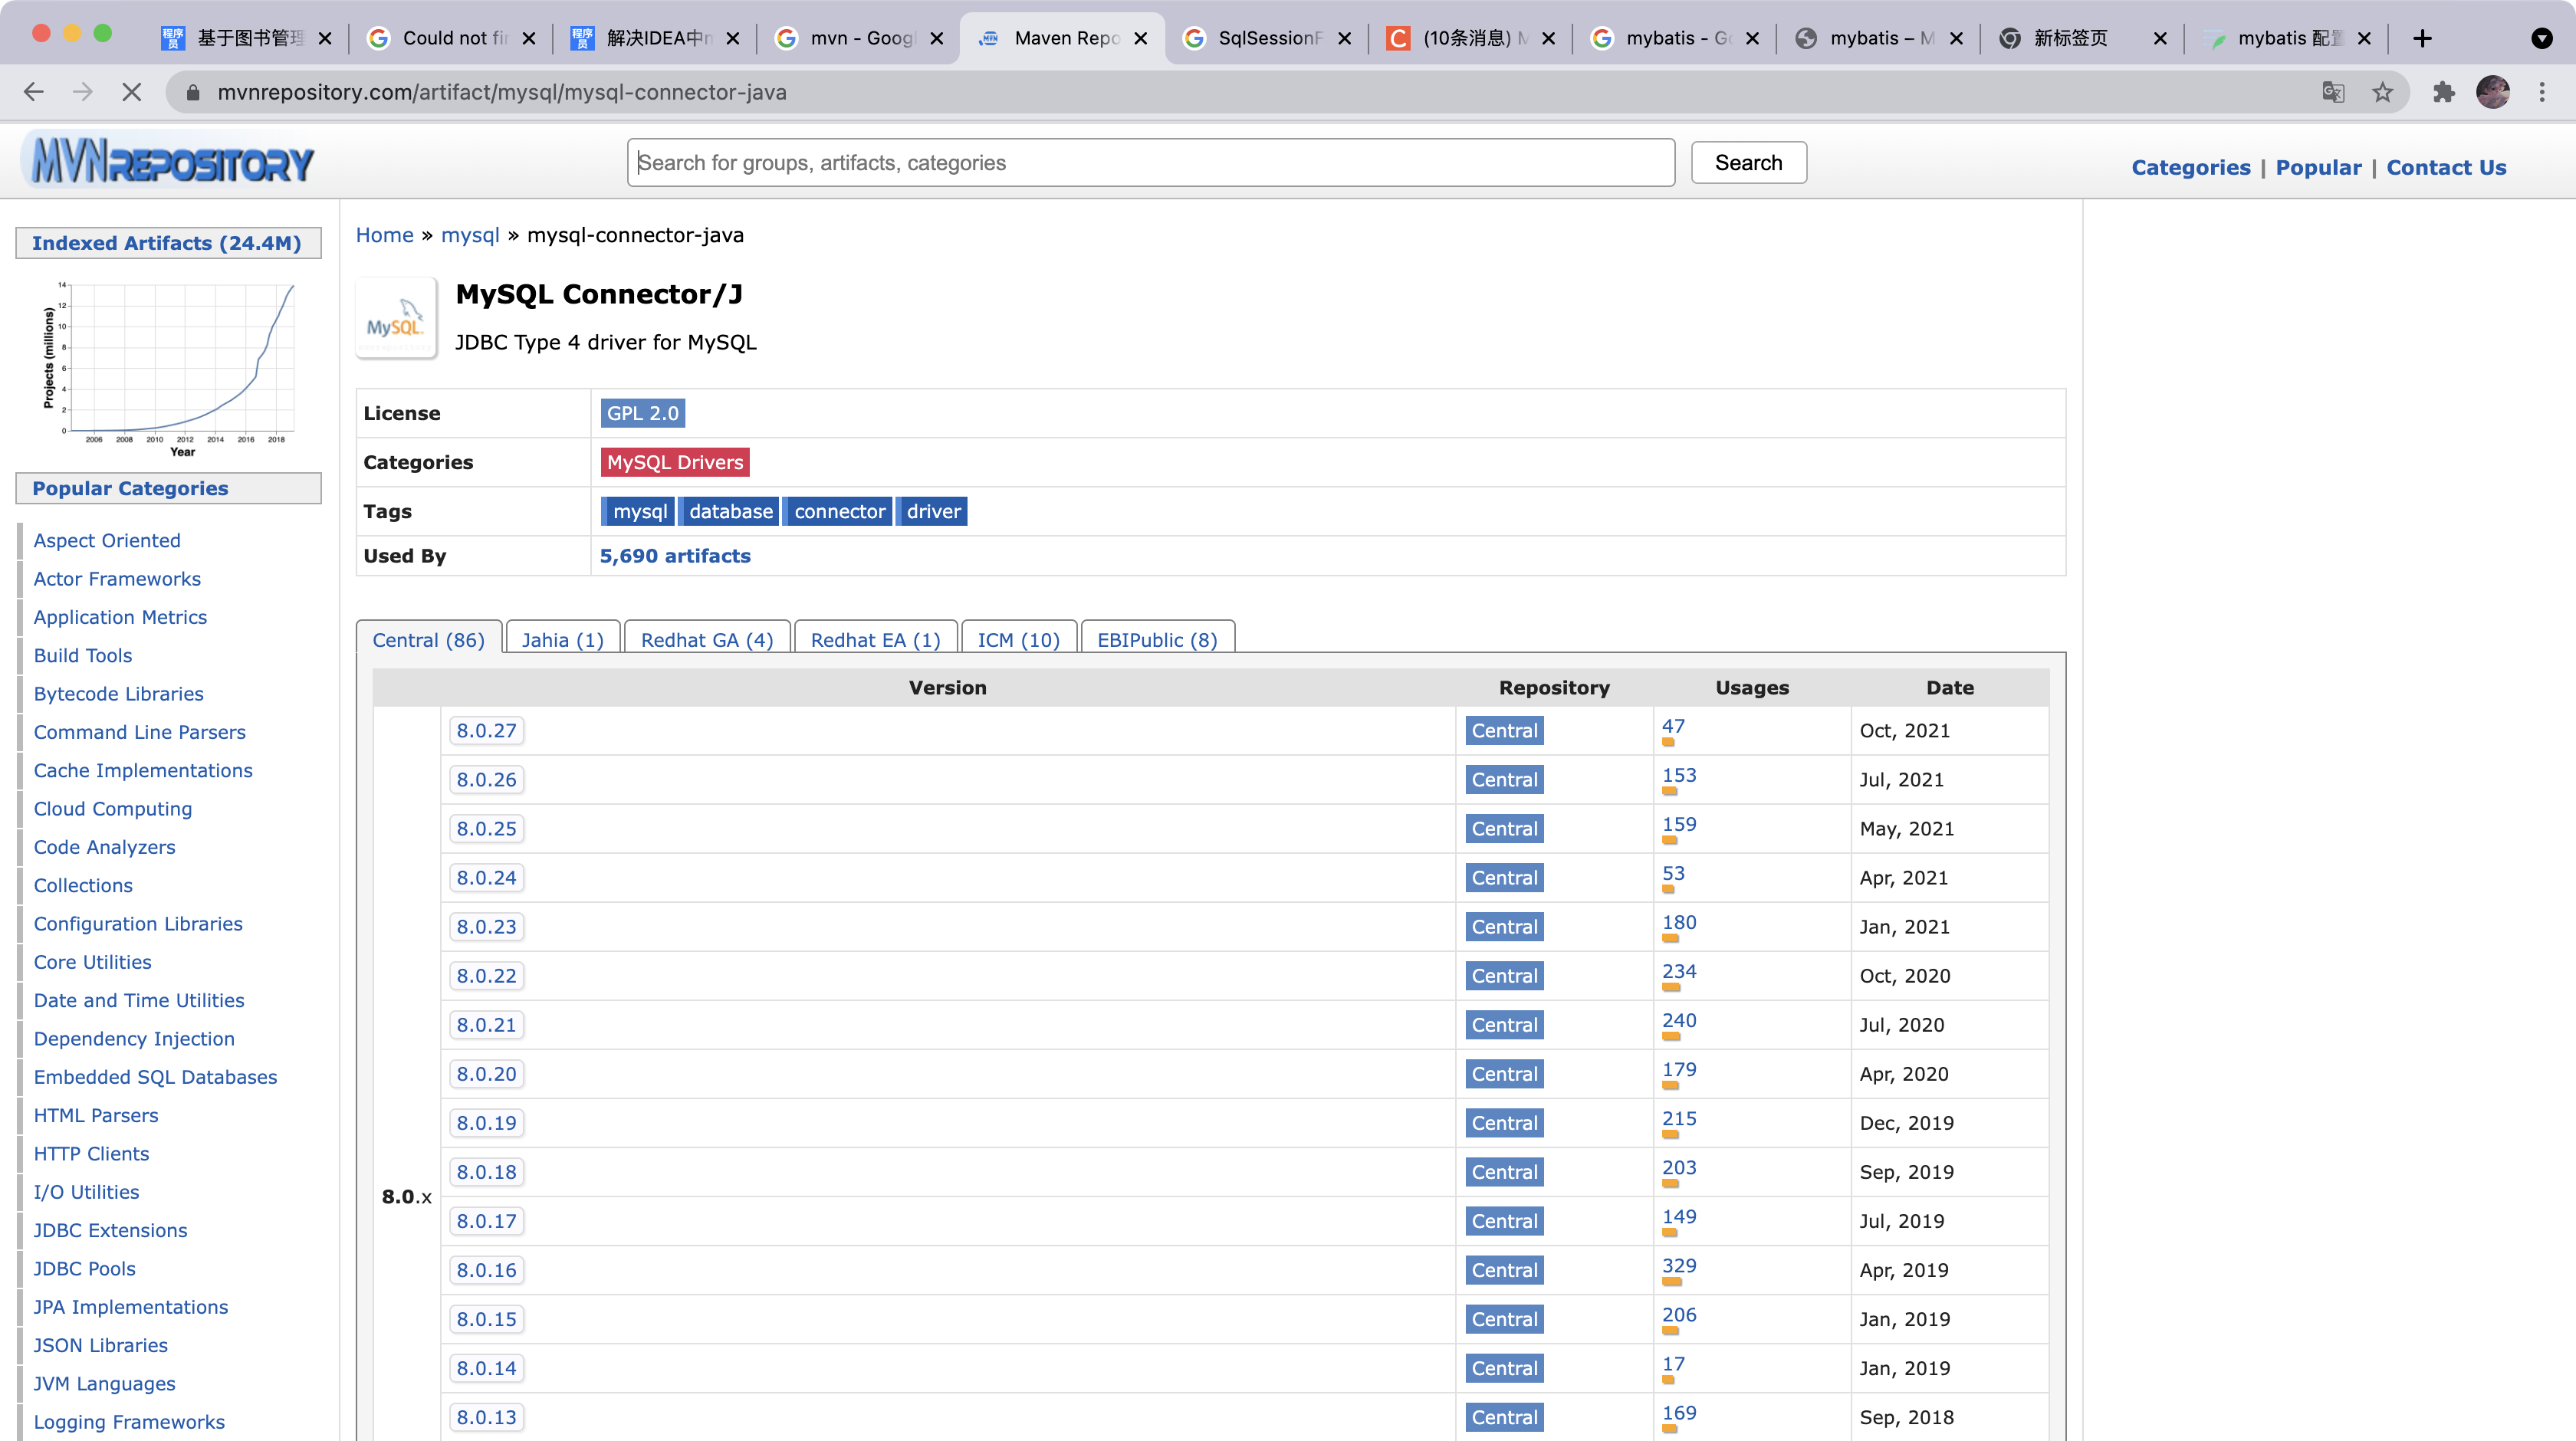Click the browser back arrow
This screenshot has width=2576, height=1441.
pos(34,92)
